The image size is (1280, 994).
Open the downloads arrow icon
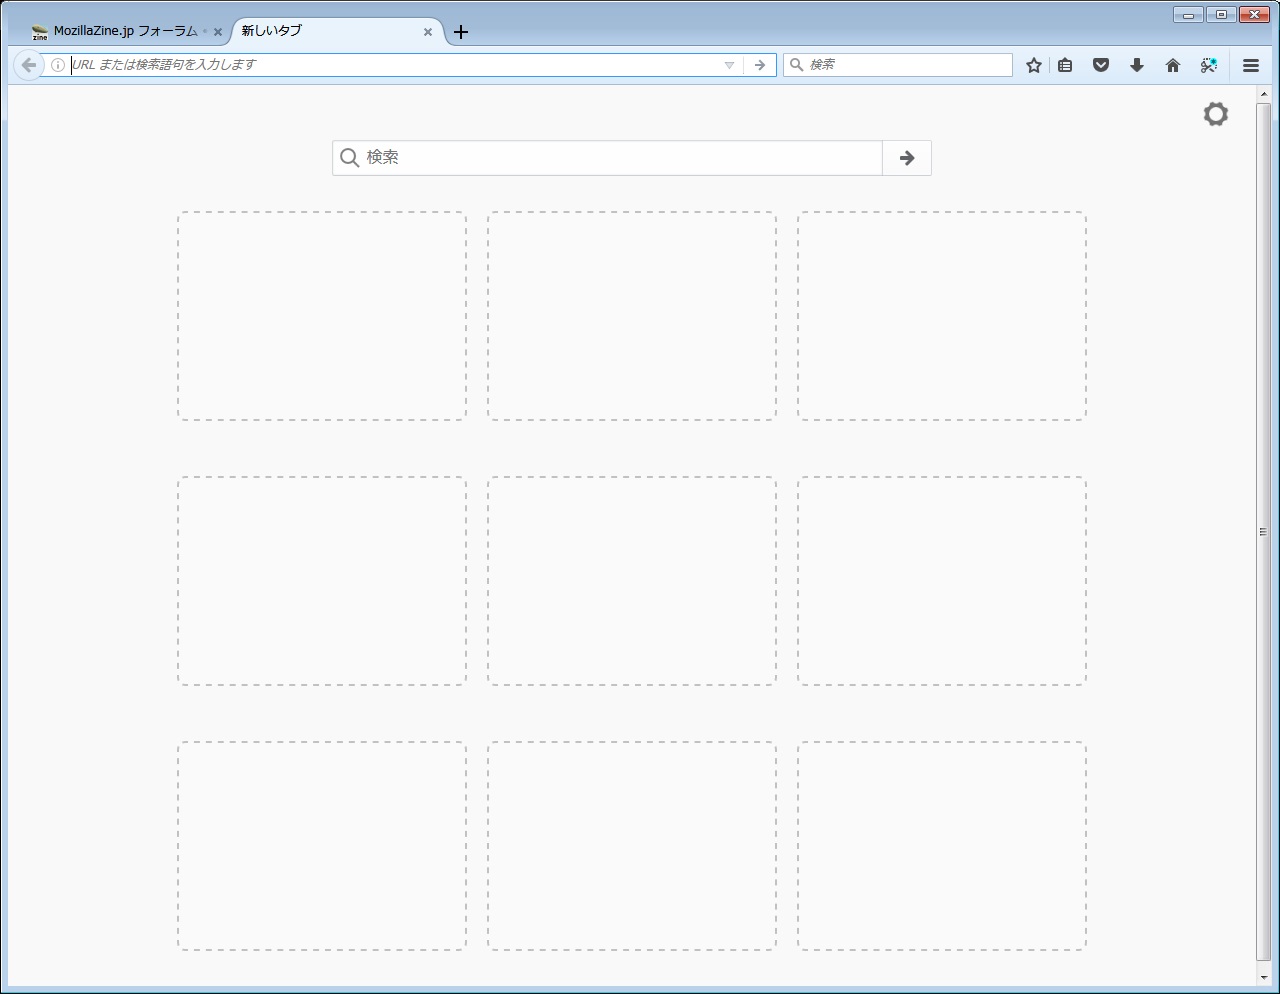point(1137,65)
